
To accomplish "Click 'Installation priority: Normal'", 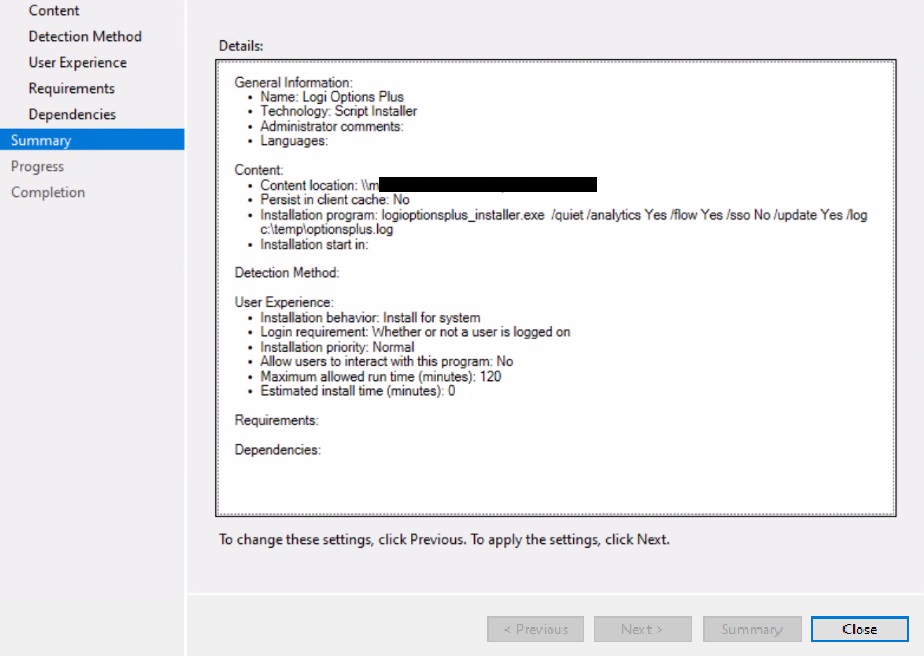I will coord(337,347).
